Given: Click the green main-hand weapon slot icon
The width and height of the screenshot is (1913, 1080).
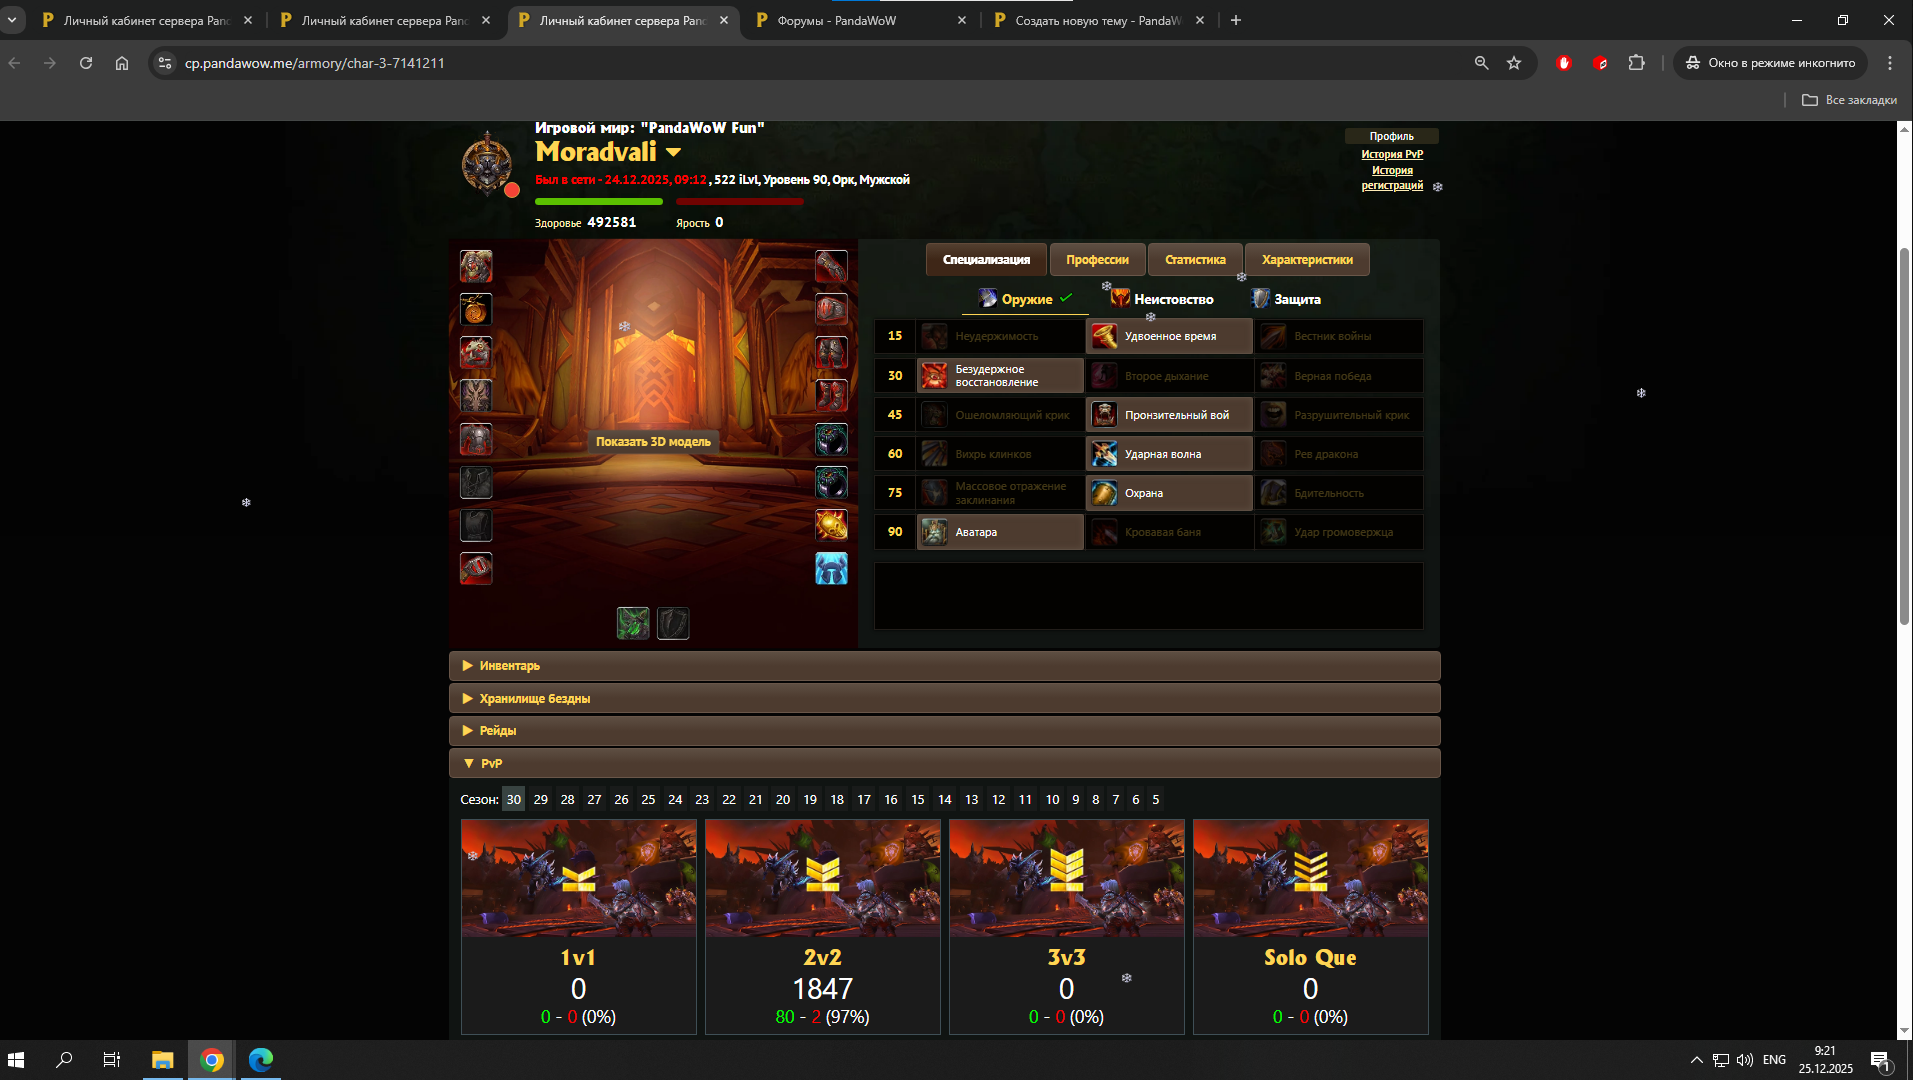Looking at the screenshot, I should pyautogui.click(x=633, y=623).
